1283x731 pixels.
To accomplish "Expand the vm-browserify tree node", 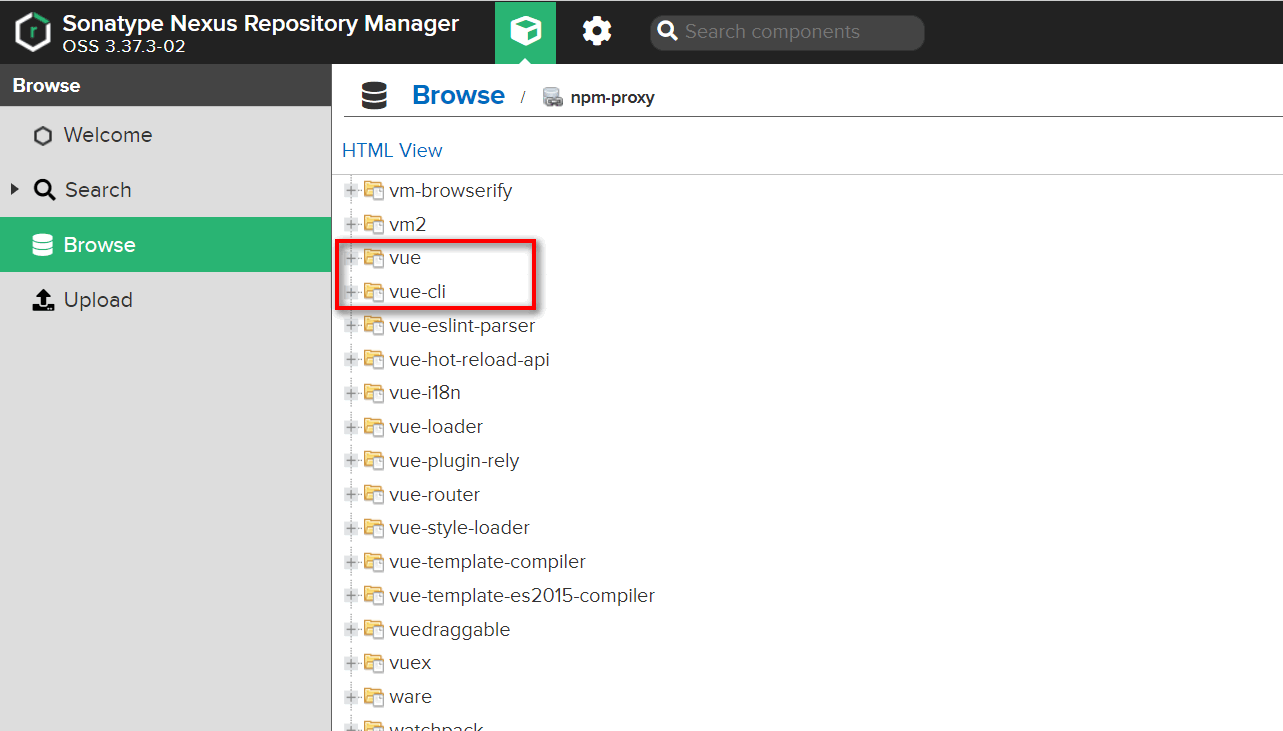I will coord(351,190).
